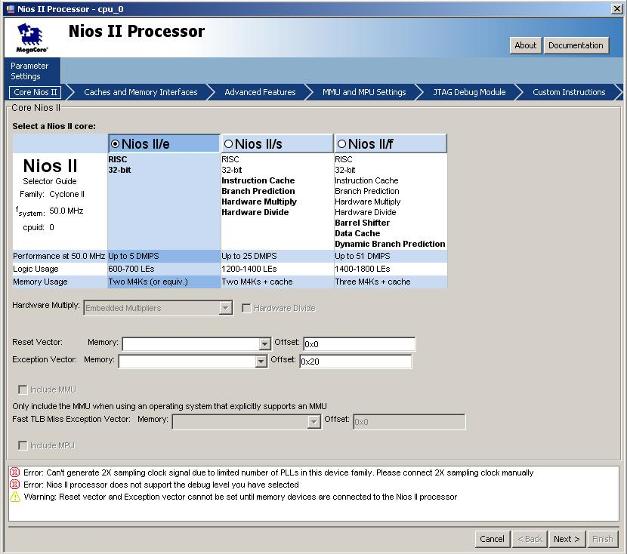Screen dimensions: 627x554
Task: Click the 'Three M4Ks + cache' cell
Action: 391,282
